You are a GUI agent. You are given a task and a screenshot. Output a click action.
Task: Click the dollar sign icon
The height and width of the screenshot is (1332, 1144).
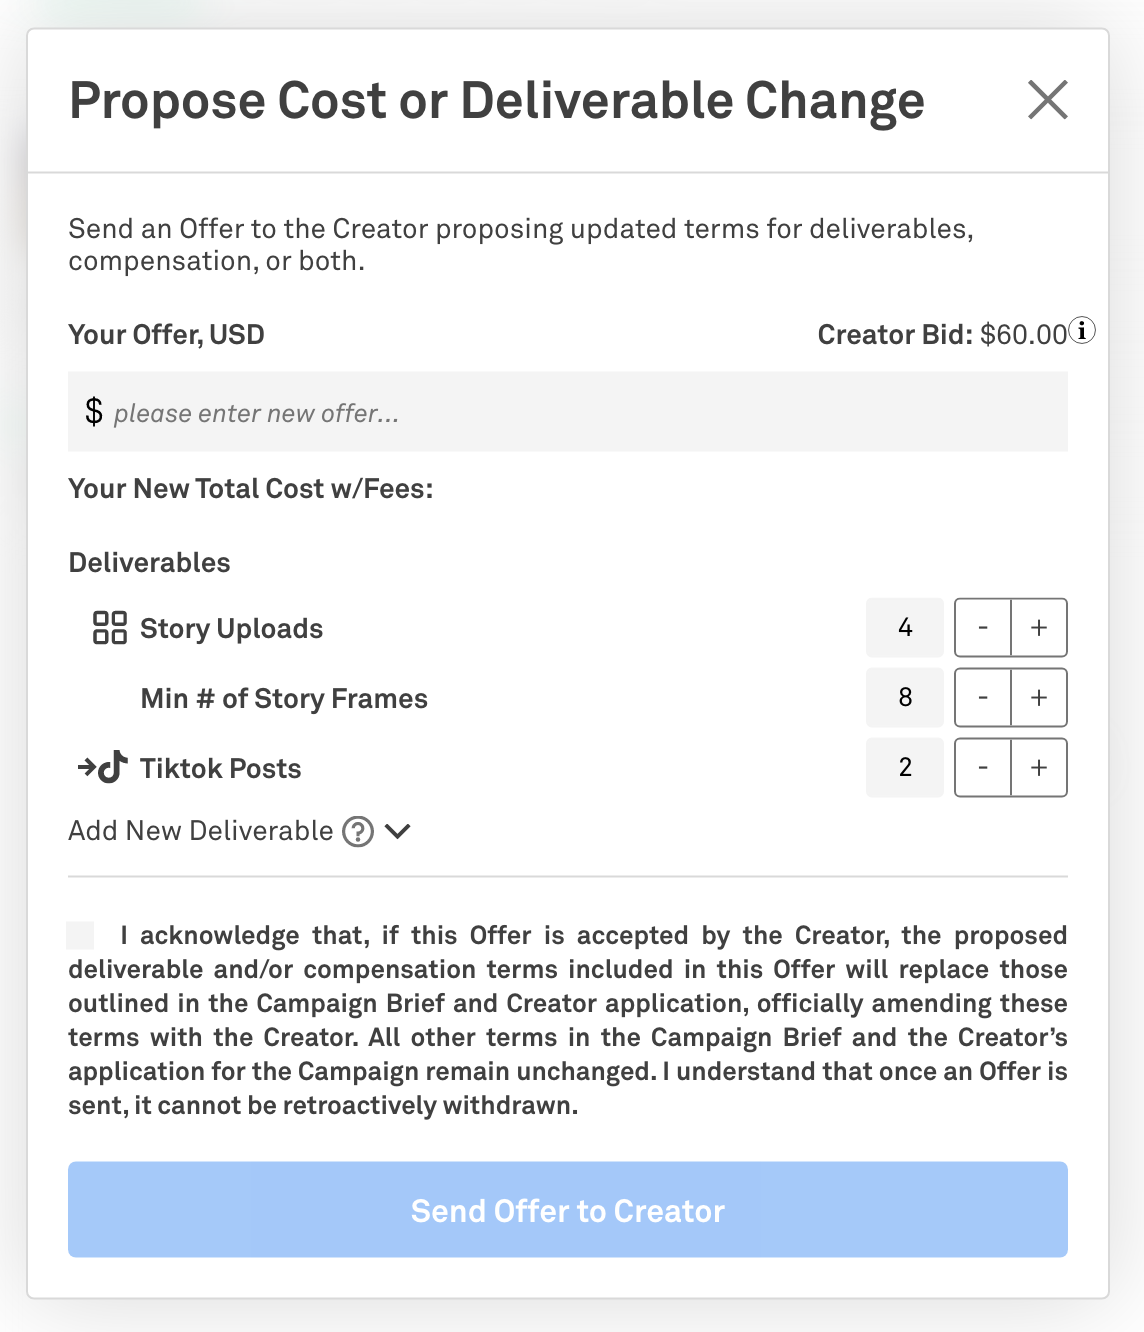(94, 411)
